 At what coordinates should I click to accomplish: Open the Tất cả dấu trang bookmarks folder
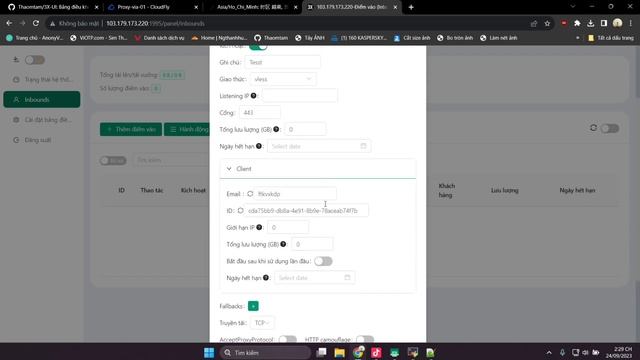611,38
